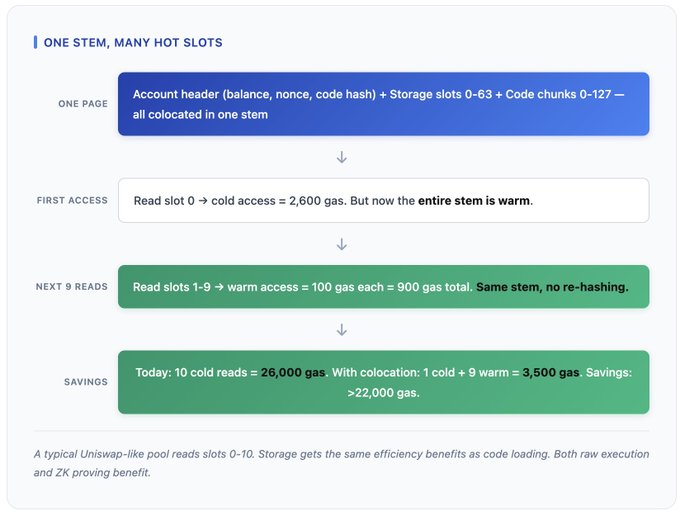This screenshot has height=511, width=680.
Task: Select the "ONE PAGE" row label
Action: tap(83, 104)
